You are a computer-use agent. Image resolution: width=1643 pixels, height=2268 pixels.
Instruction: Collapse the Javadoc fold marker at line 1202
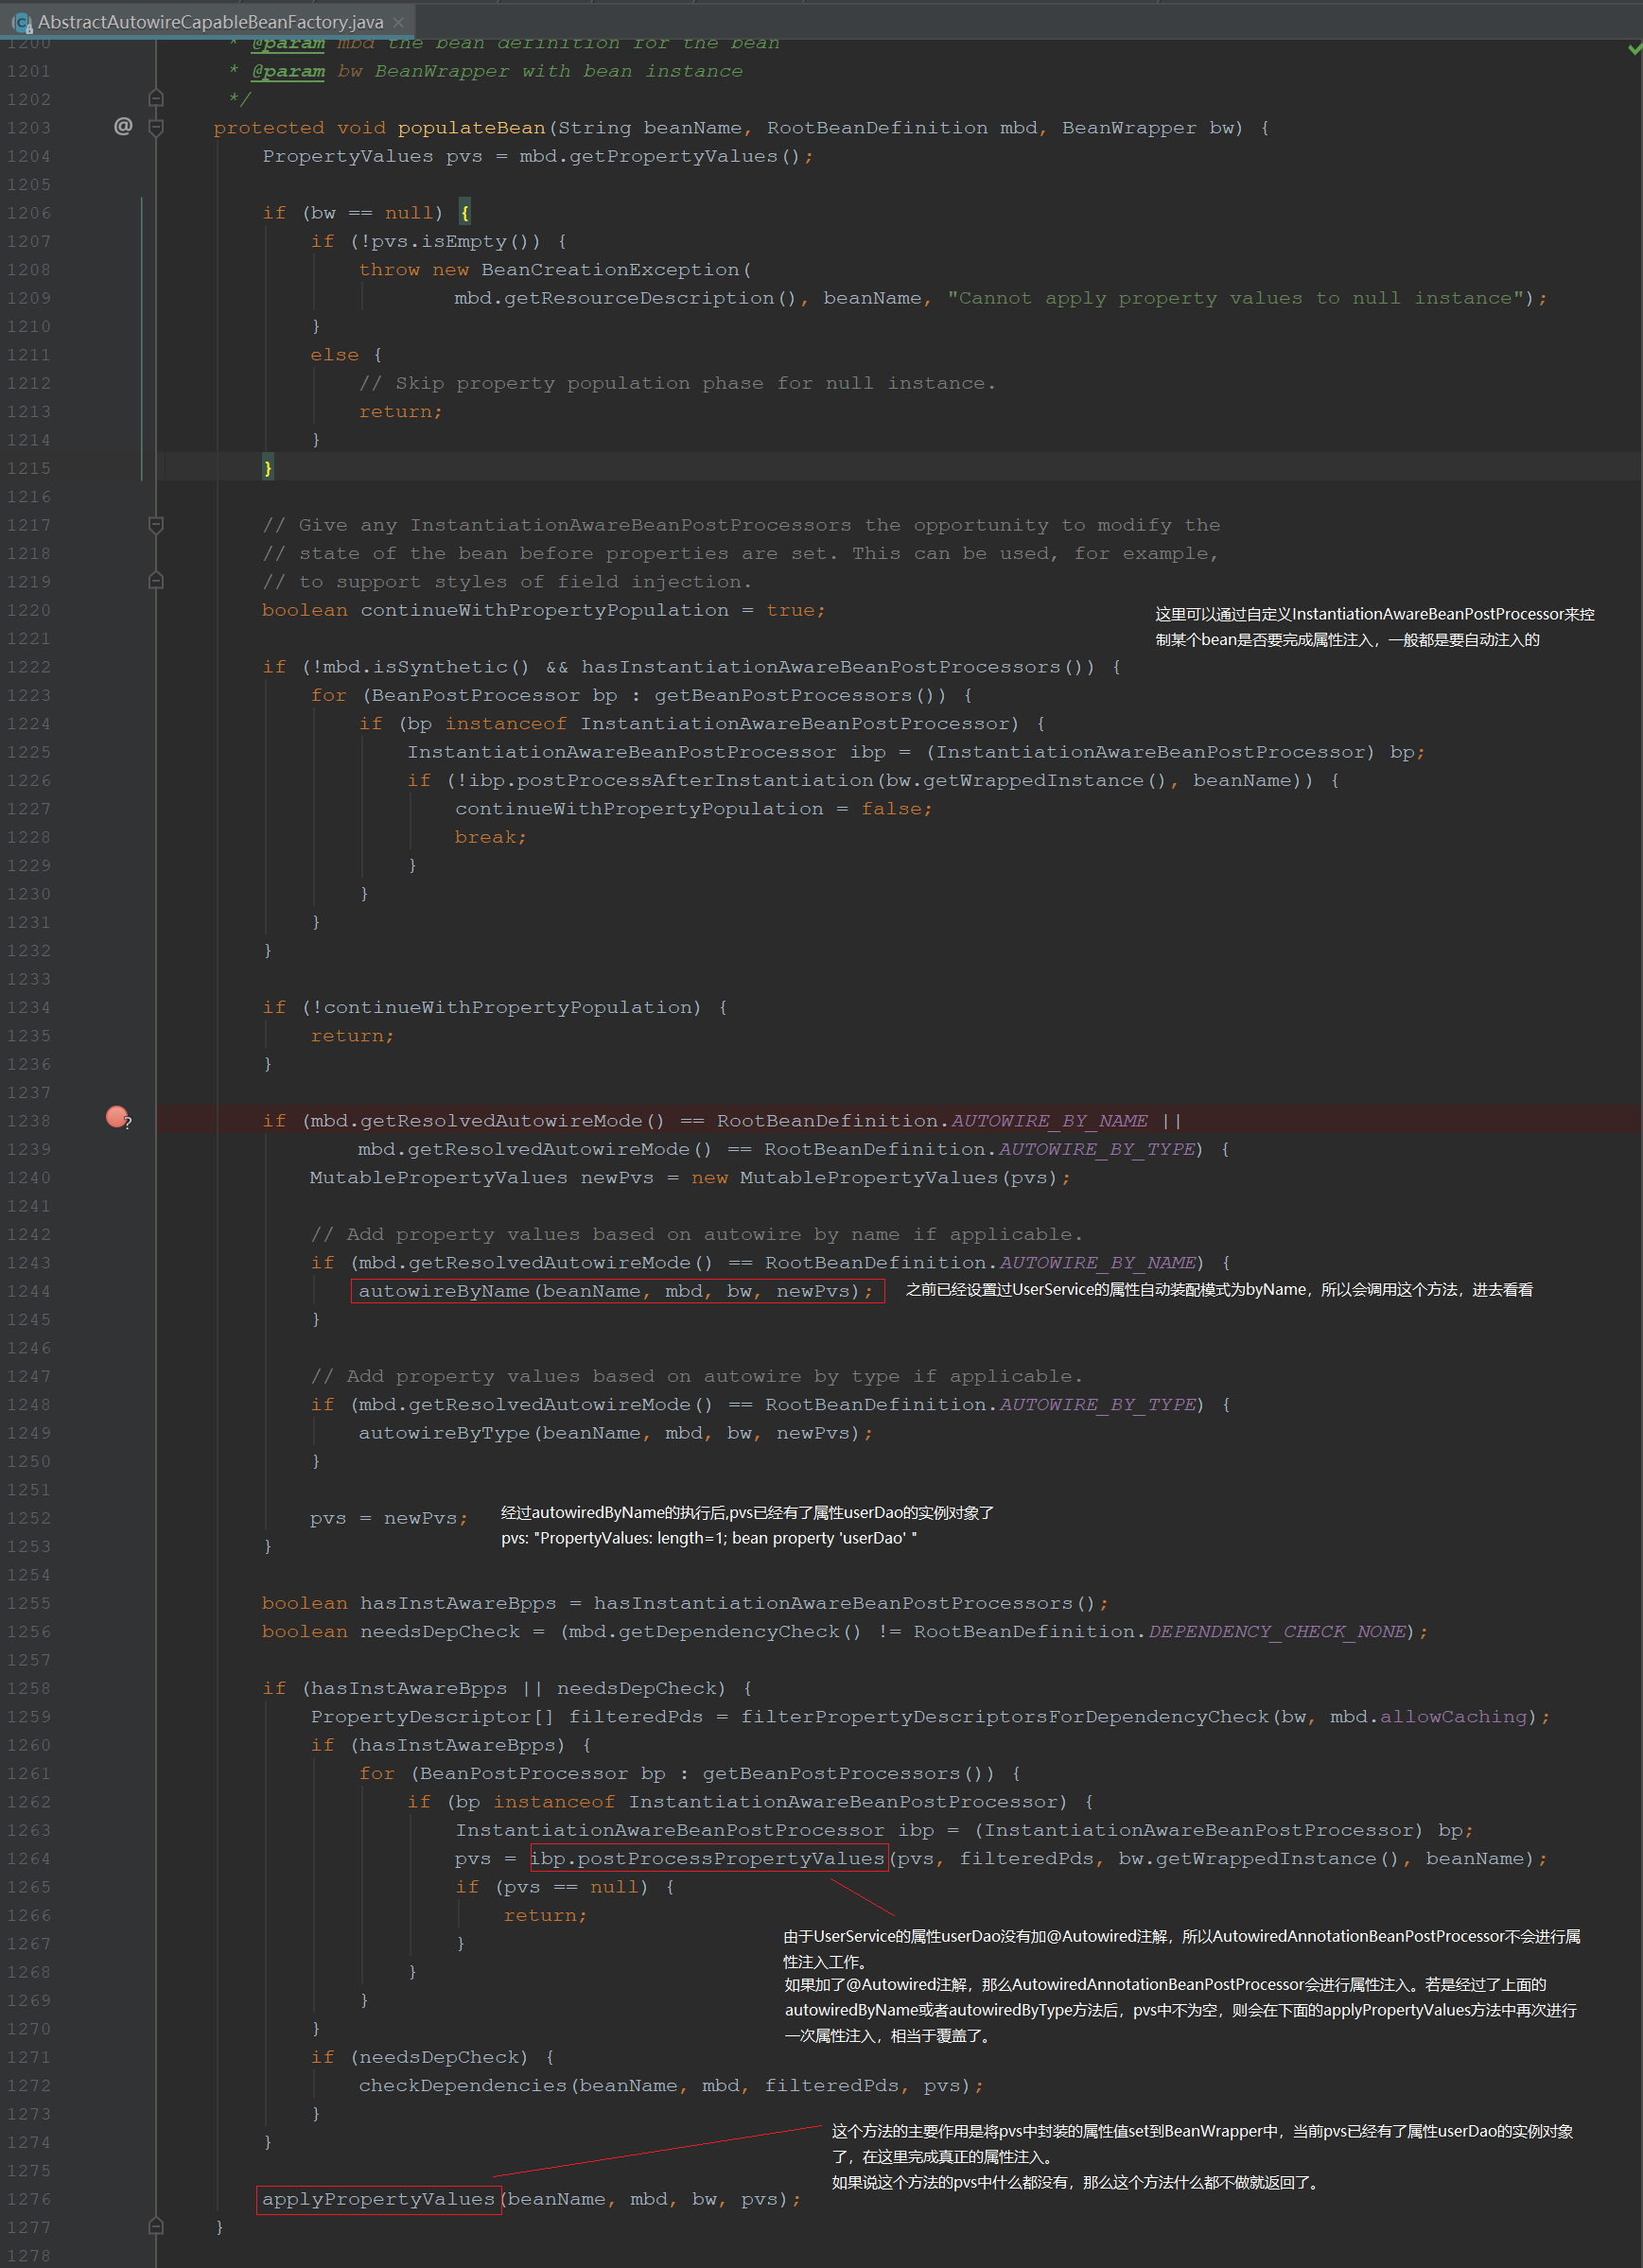coord(156,98)
